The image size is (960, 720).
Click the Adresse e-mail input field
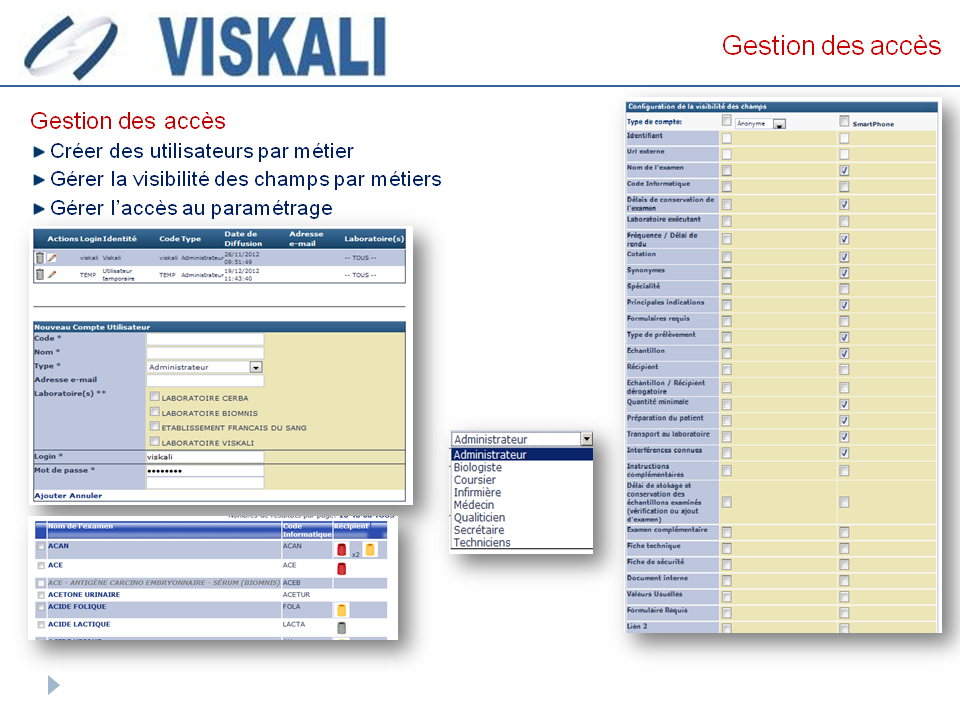tap(205, 381)
